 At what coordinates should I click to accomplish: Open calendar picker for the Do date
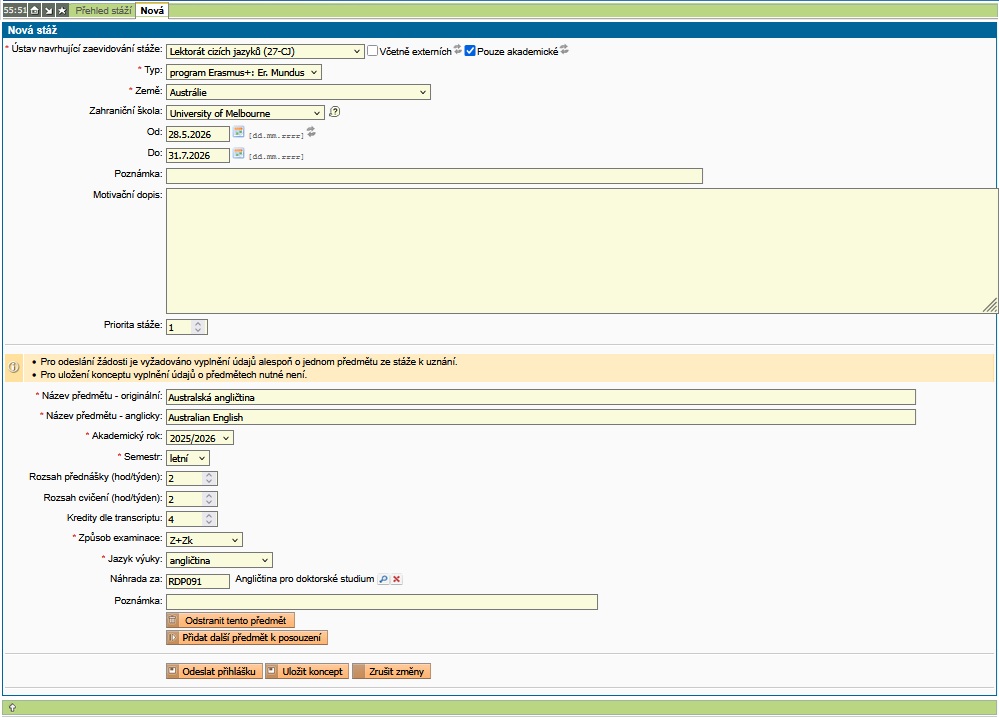tap(239, 154)
